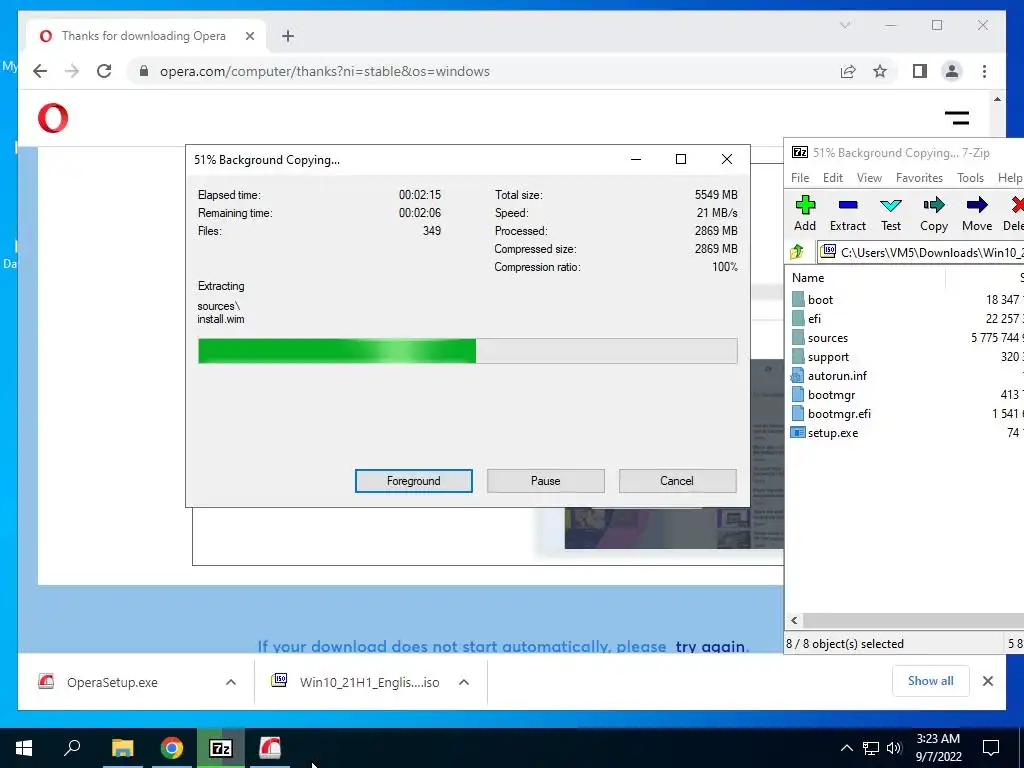Click the green extraction progress bar
The image size is (1024, 768).
pos(468,351)
